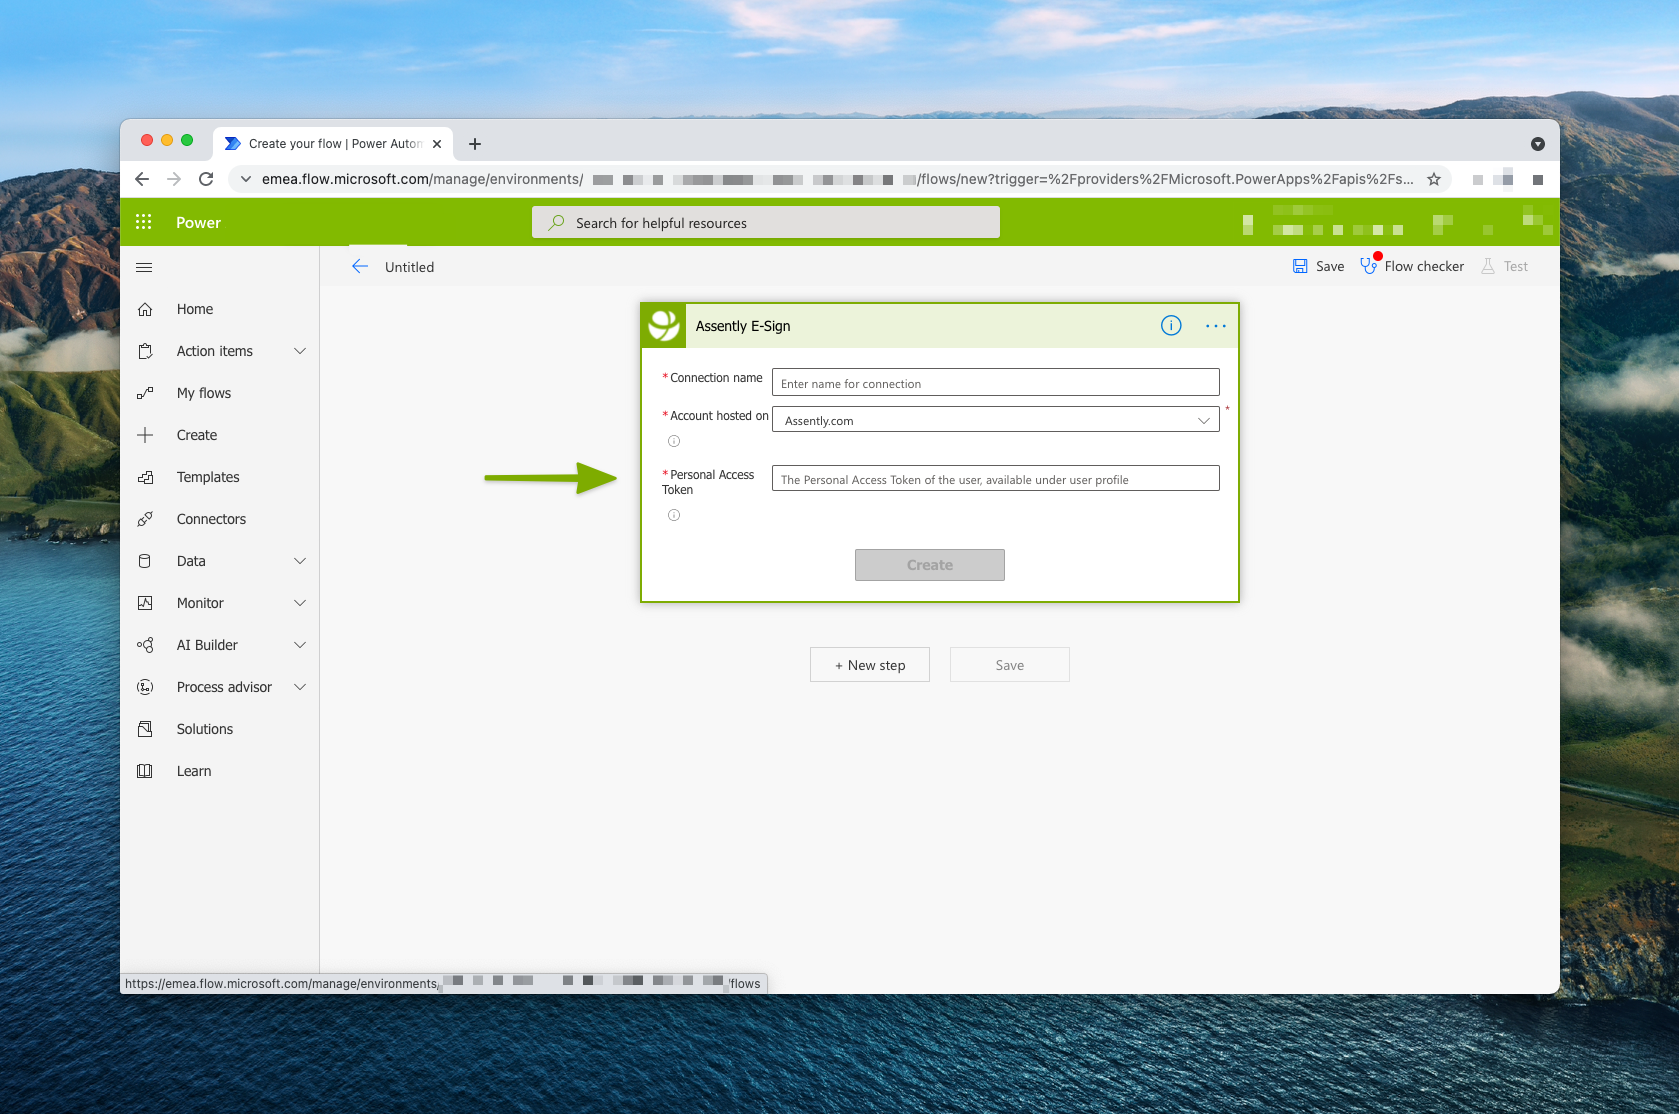Go back using the blue arrow
This screenshot has width=1679, height=1114.
tap(360, 266)
